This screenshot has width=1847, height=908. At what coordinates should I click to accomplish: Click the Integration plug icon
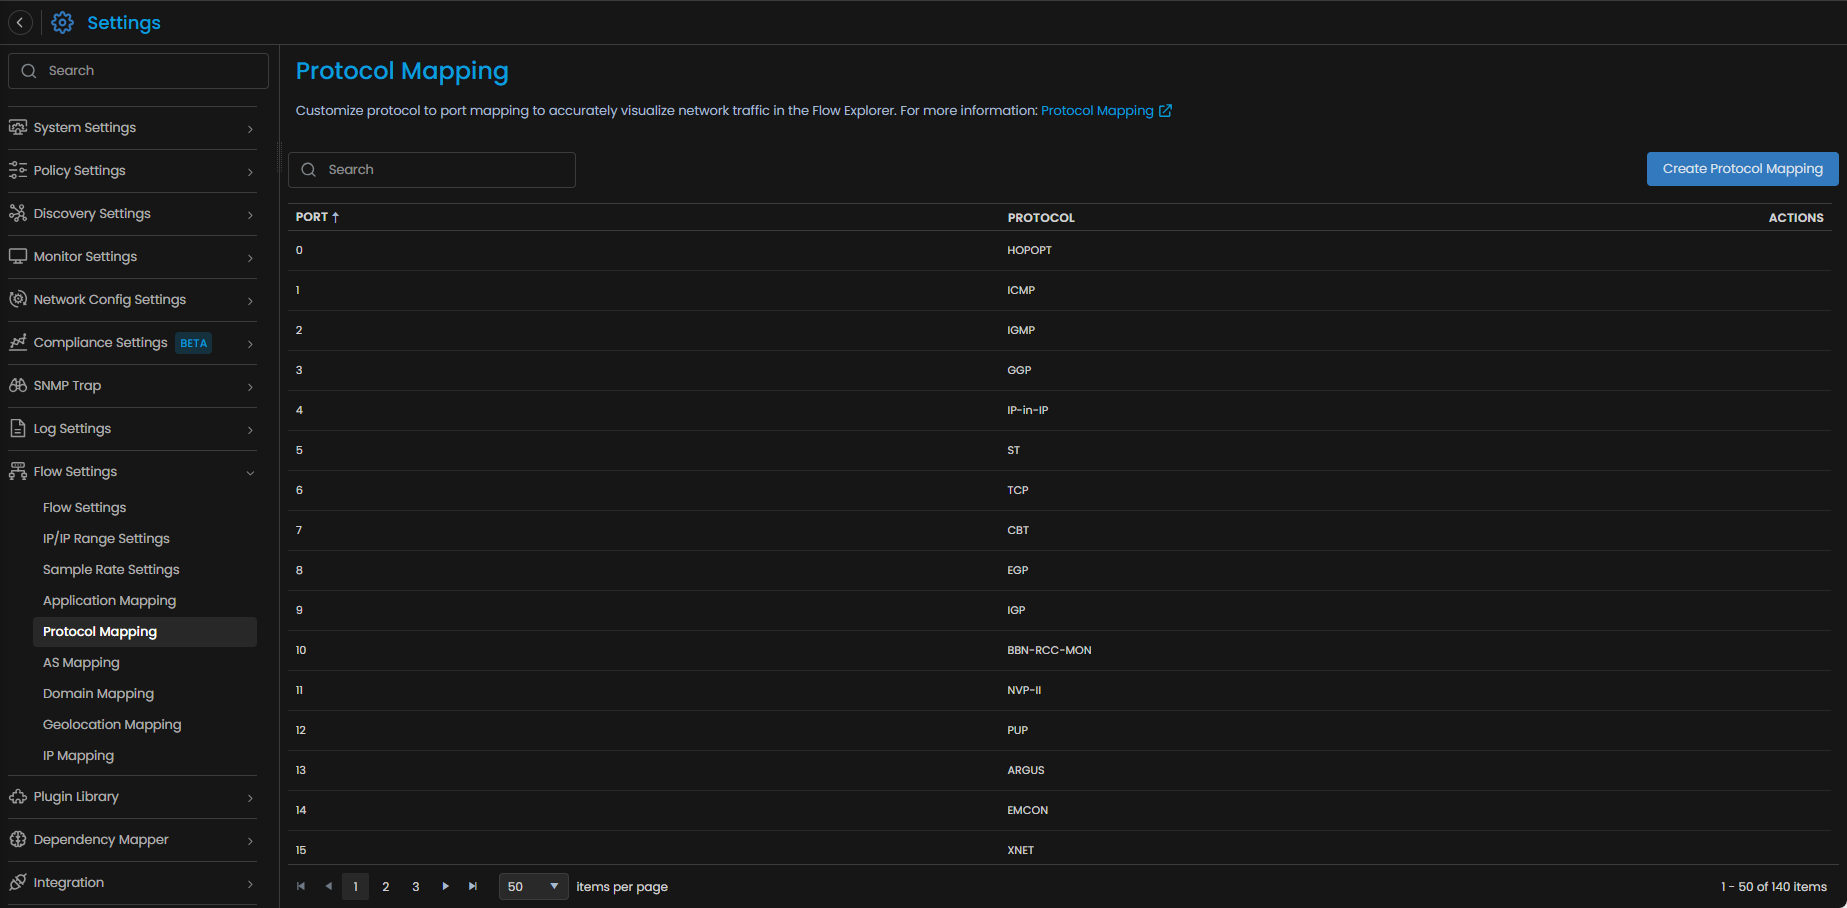click(18, 882)
